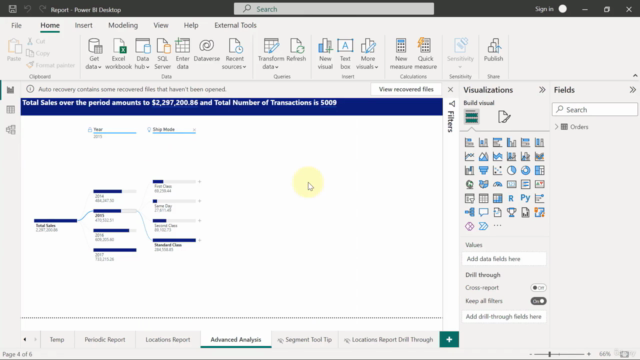Select the Treemap visual

pyautogui.click(x=540, y=170)
